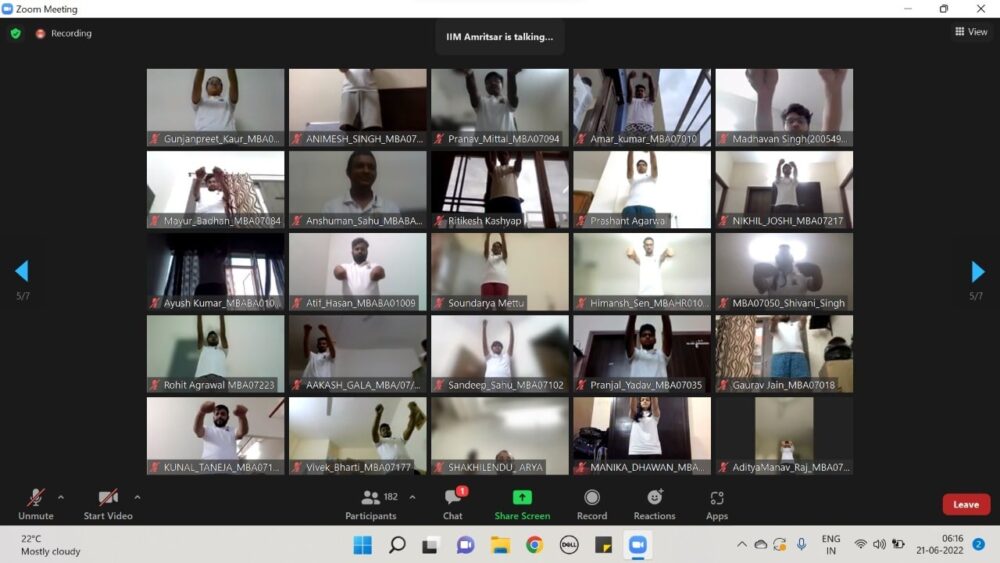Select Soundarya Mettu's video tile
Screen dimensions: 1000x563
tap(500, 272)
